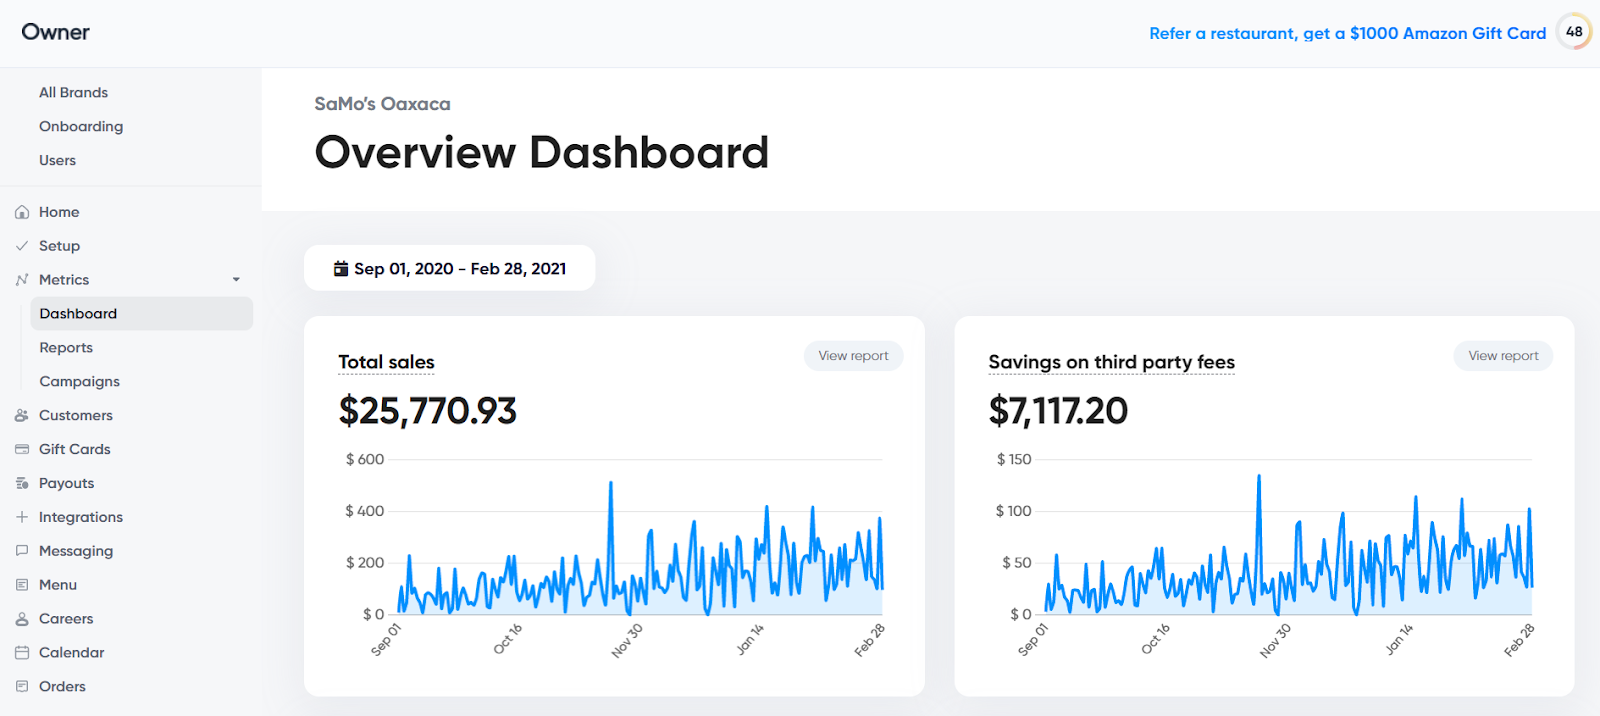Viewport: 1600px width, 716px height.
Task: Collapse the Metrics section arrow
Action: [x=236, y=280]
